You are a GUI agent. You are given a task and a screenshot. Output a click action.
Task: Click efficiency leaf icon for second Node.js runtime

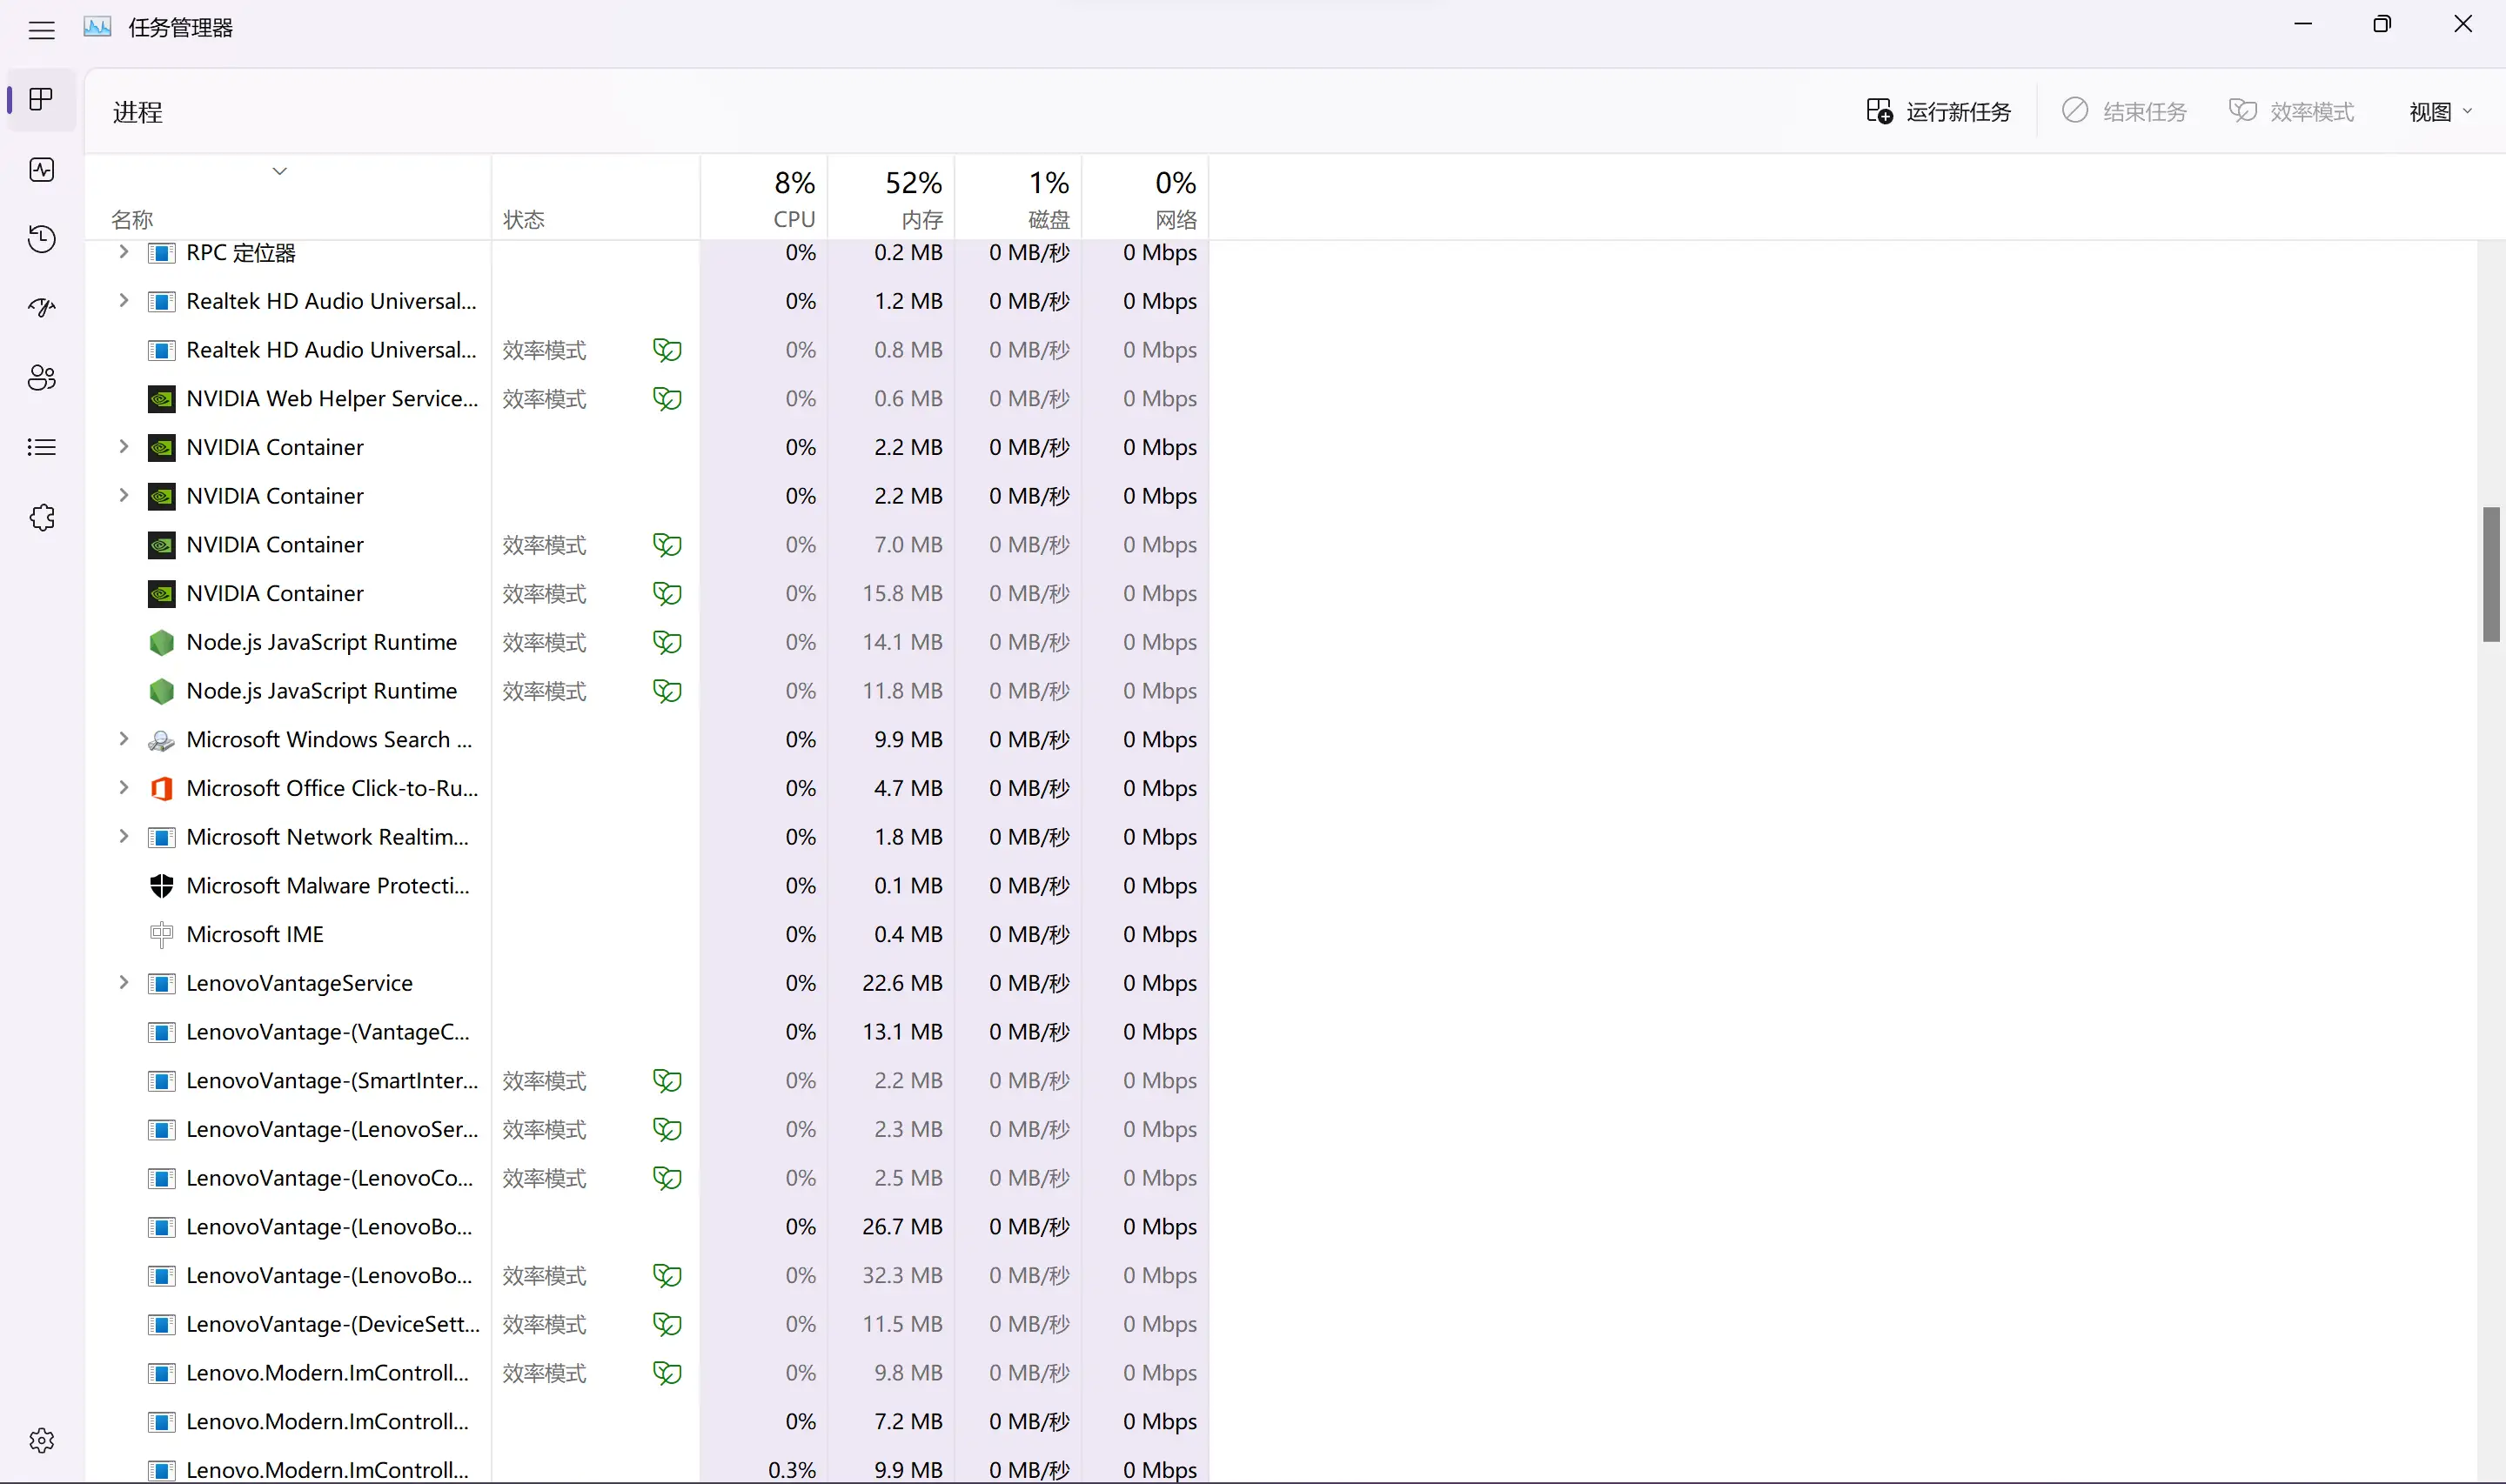pos(667,691)
